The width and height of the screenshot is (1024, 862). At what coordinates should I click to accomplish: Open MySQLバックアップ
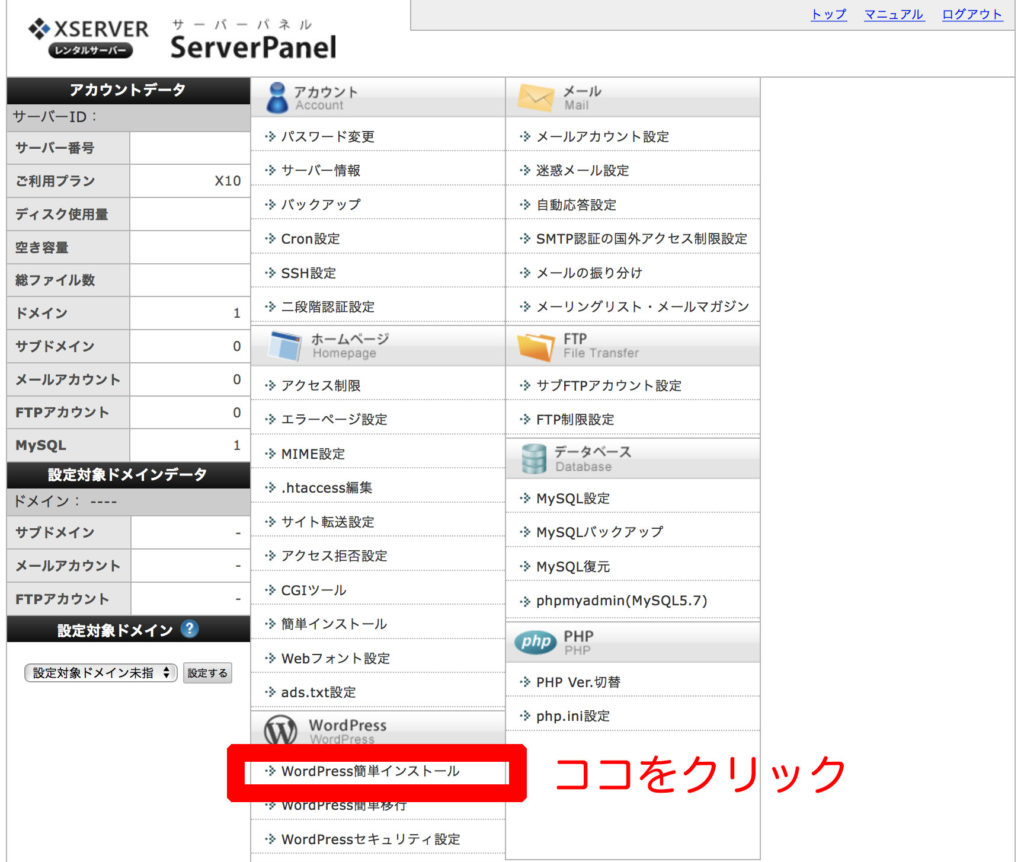(x=600, y=533)
